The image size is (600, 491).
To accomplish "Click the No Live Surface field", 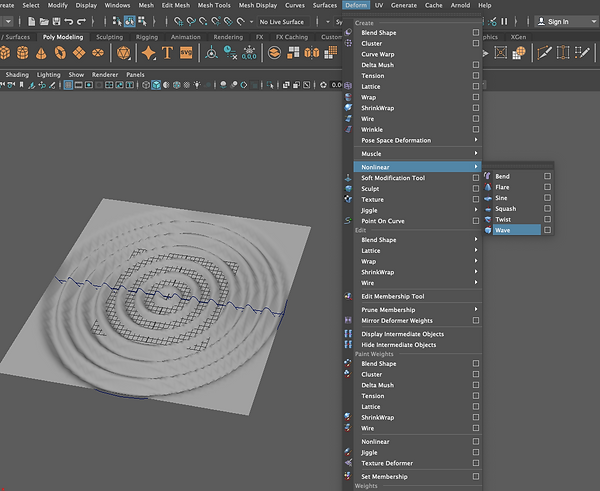I will click(x=282, y=22).
